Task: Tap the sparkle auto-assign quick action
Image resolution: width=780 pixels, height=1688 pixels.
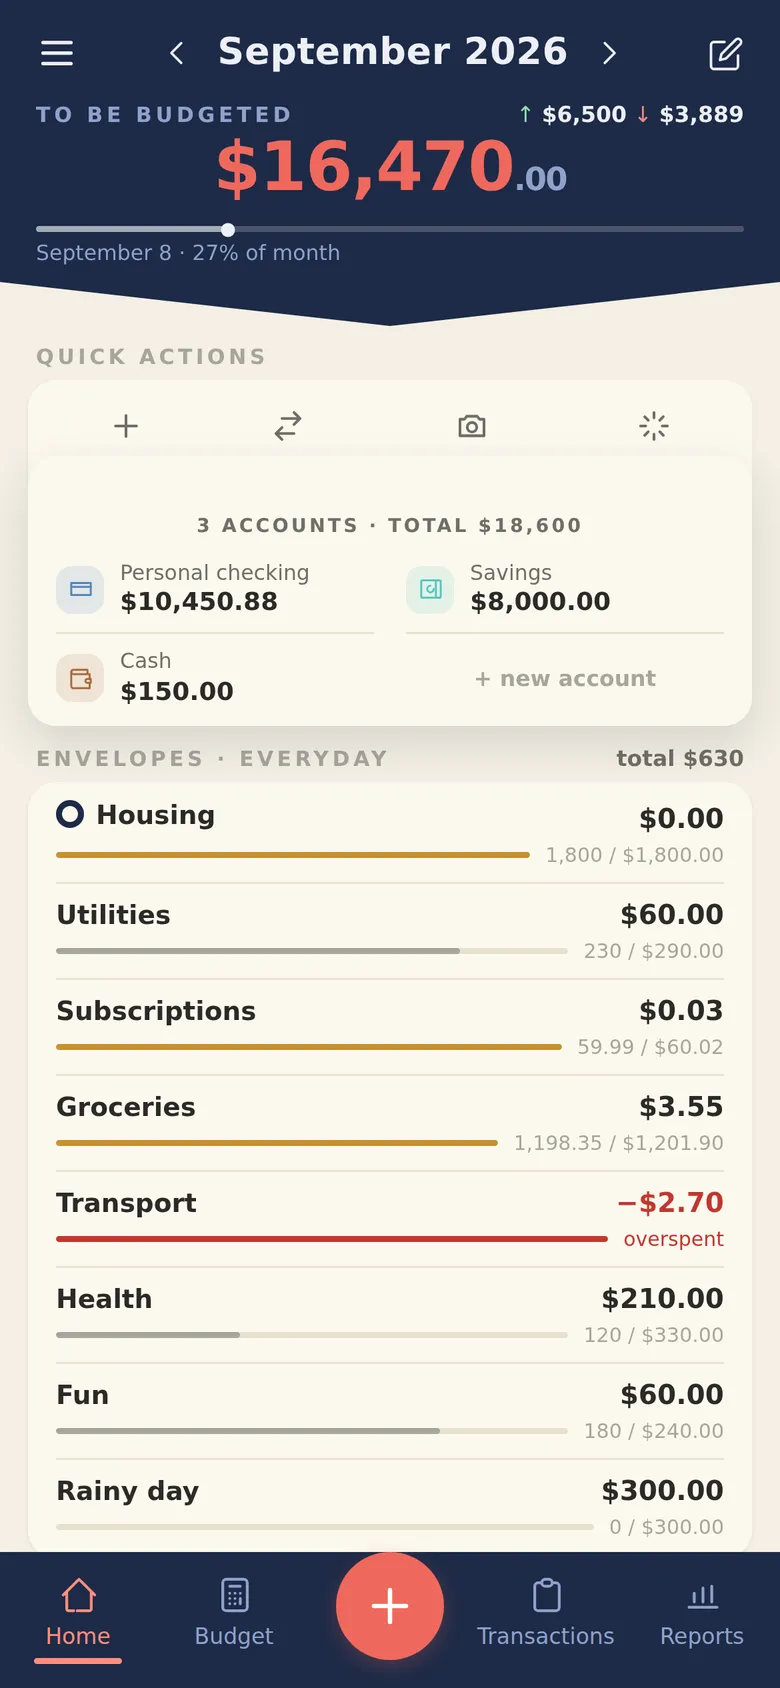Action: [x=654, y=426]
